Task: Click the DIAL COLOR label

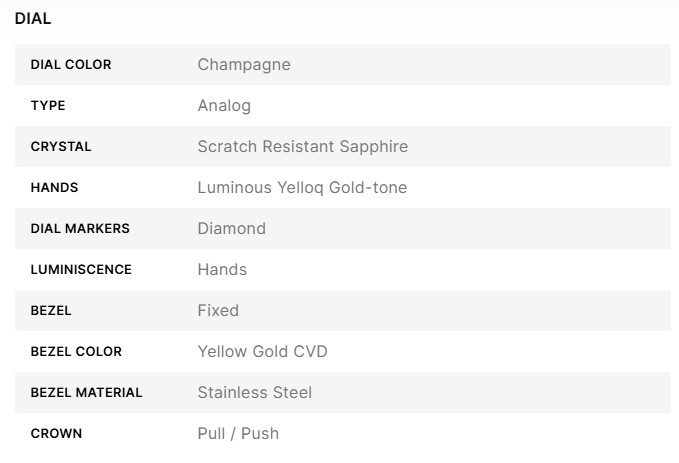Action: pyautogui.click(x=71, y=65)
